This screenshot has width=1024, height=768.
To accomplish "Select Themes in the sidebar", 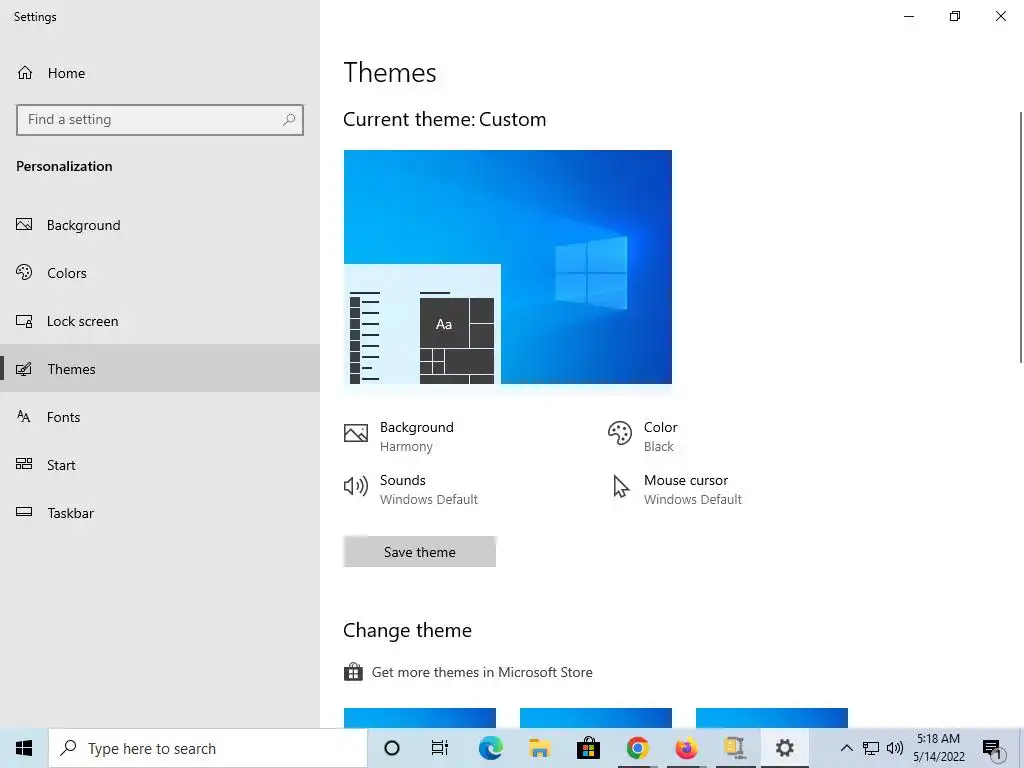I will (160, 369).
